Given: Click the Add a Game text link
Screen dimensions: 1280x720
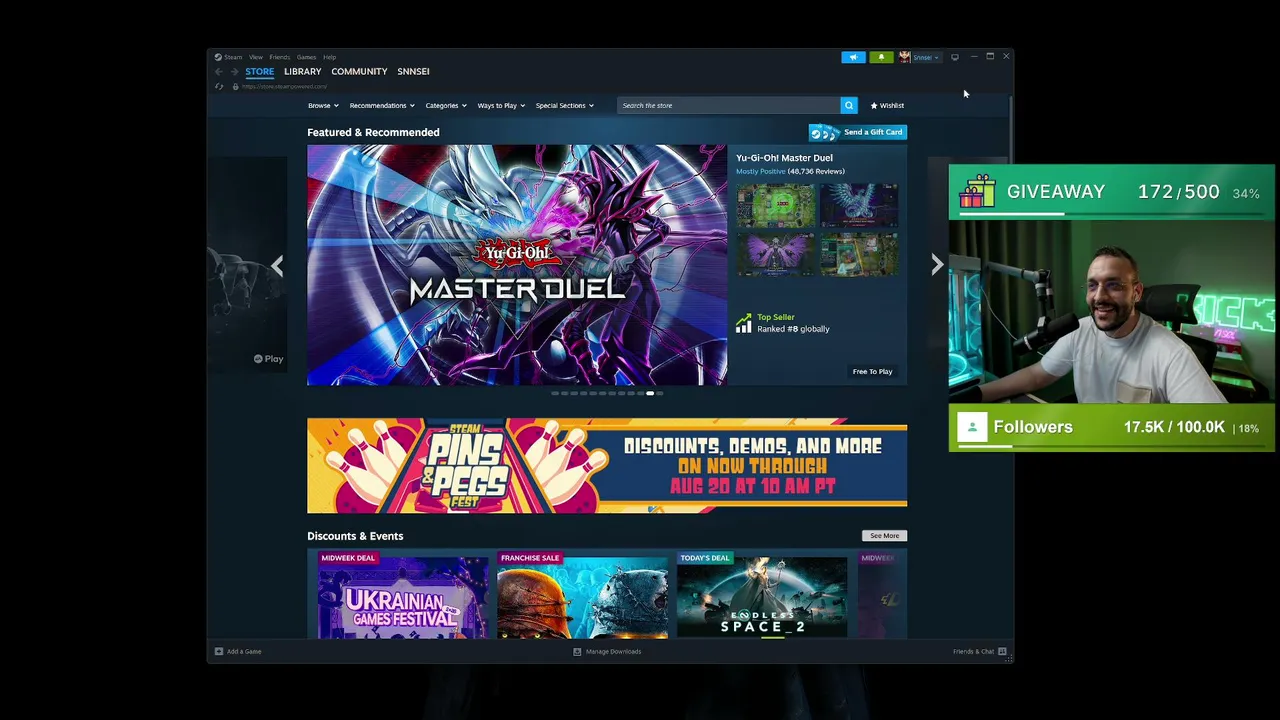Looking at the screenshot, I should pos(244,651).
